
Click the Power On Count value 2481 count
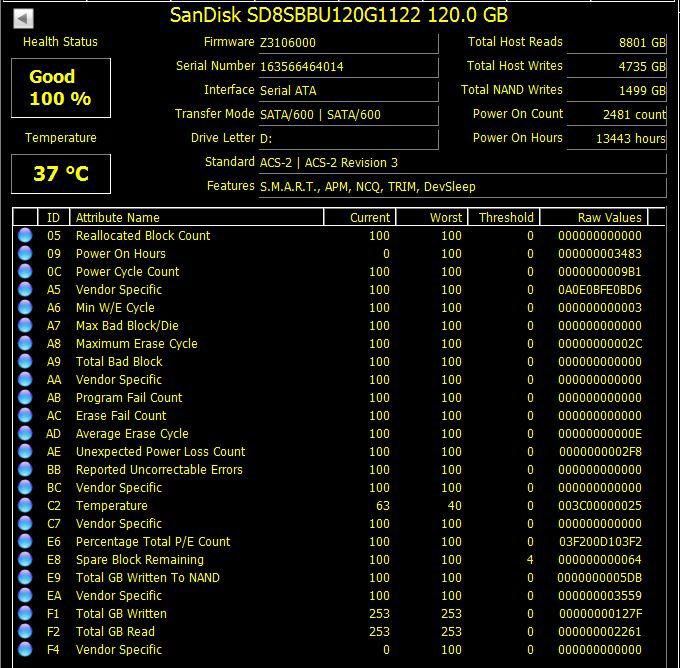(617, 115)
